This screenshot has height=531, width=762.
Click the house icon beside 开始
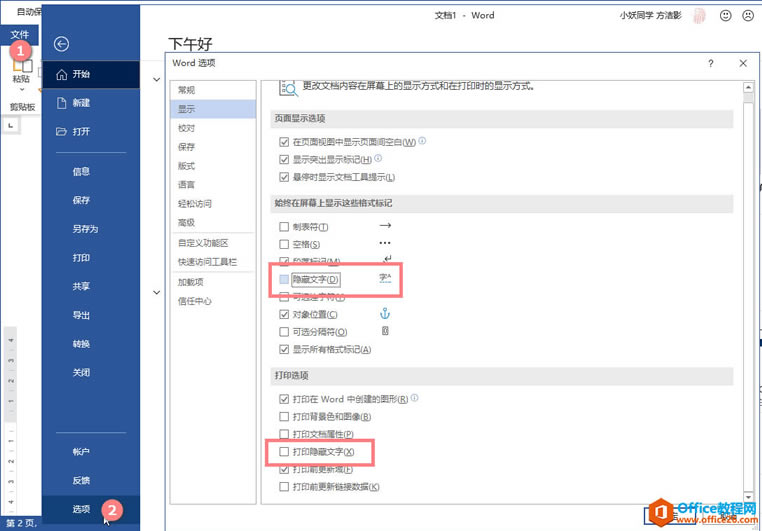[62, 74]
